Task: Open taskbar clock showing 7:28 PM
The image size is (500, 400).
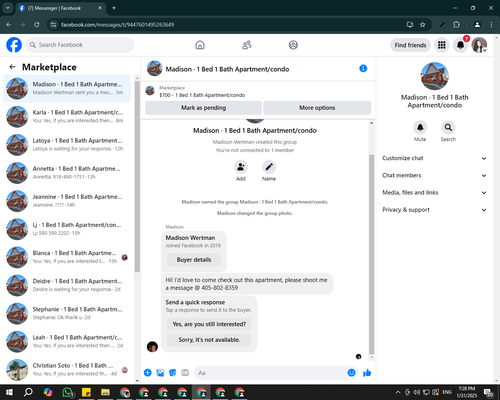Action: pos(466,392)
